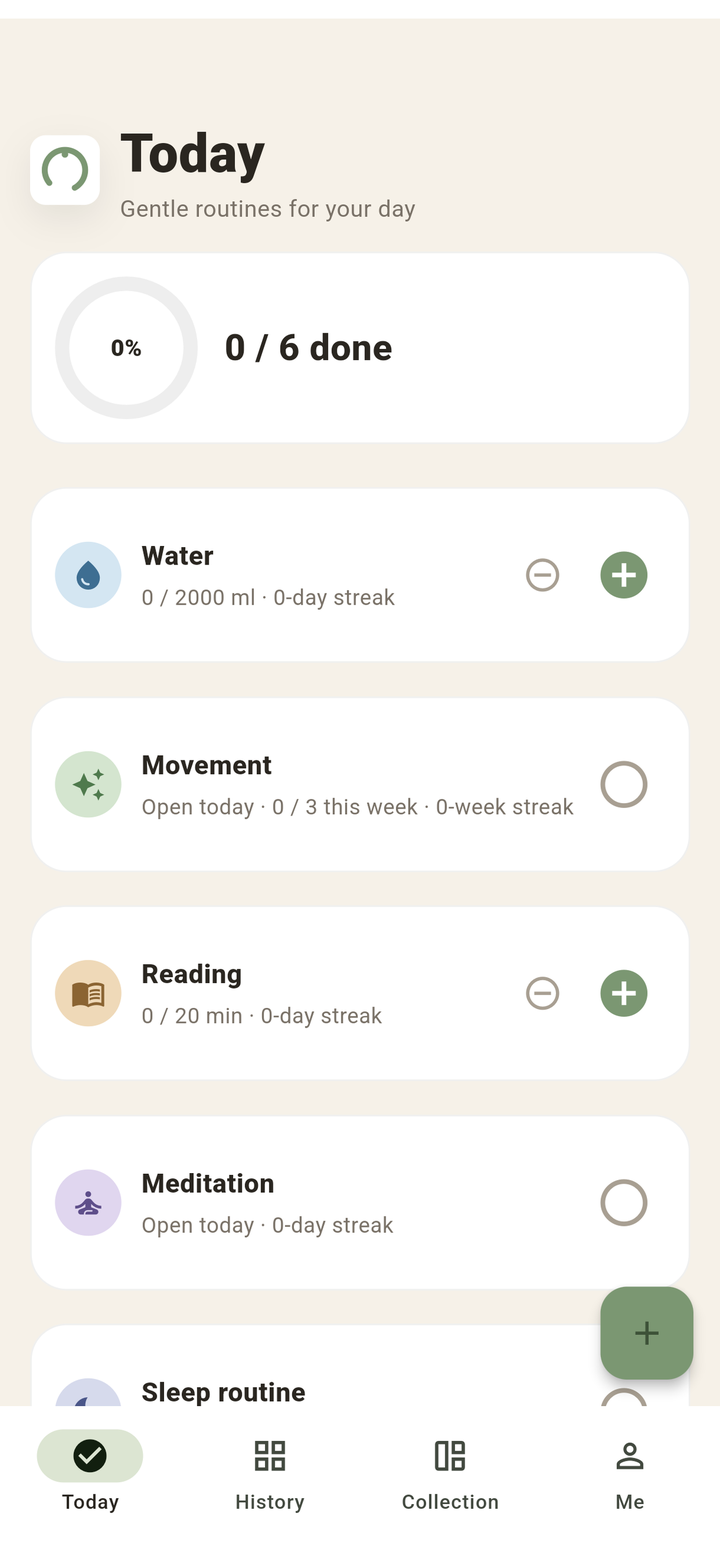Tap the green sparkle Movement icon
This screenshot has height=1558, width=720.
88,784
